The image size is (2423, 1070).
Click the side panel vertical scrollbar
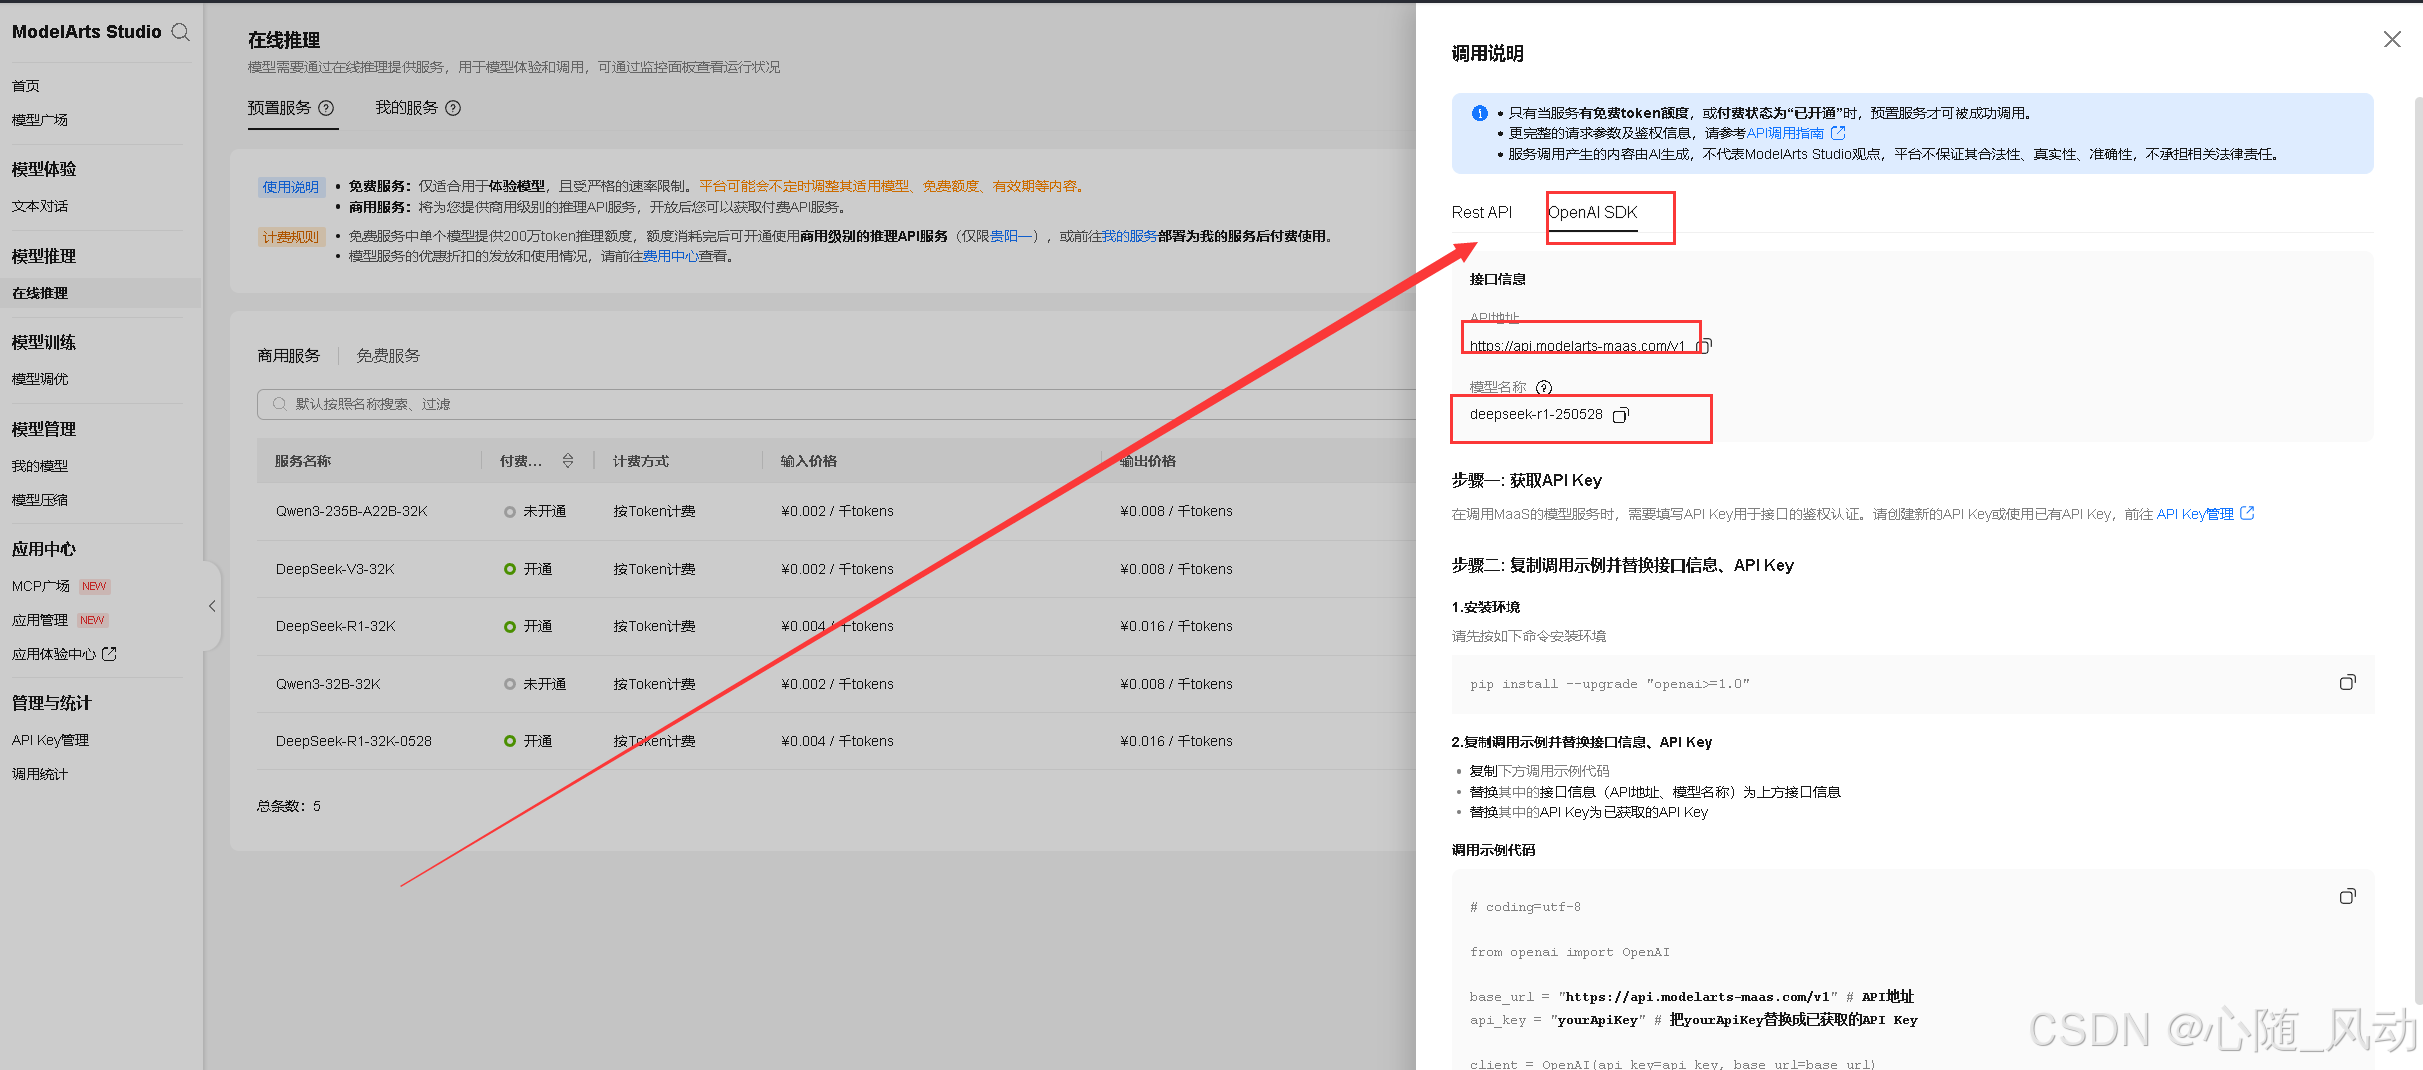2417,550
